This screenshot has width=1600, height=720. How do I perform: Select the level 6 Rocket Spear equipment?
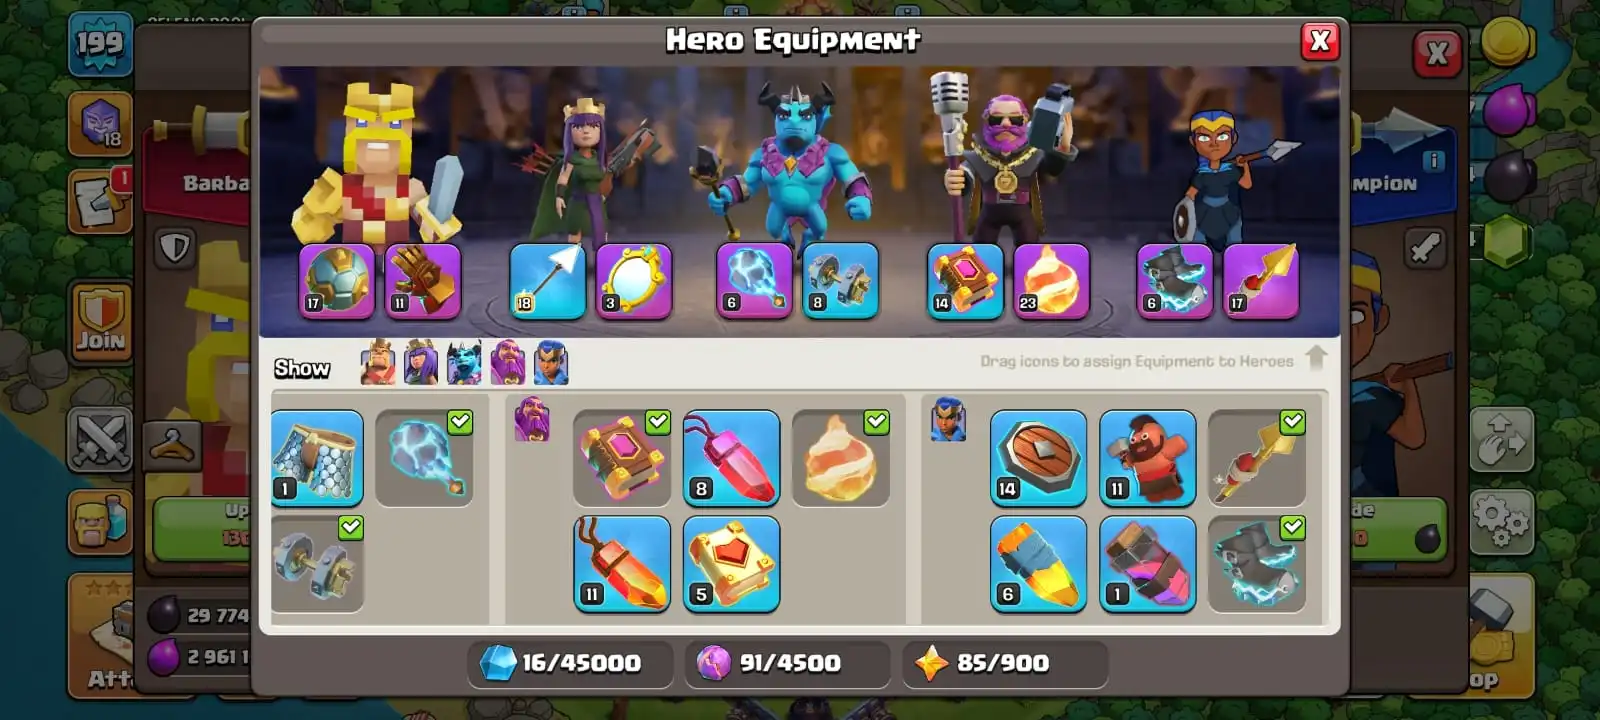tap(1038, 564)
